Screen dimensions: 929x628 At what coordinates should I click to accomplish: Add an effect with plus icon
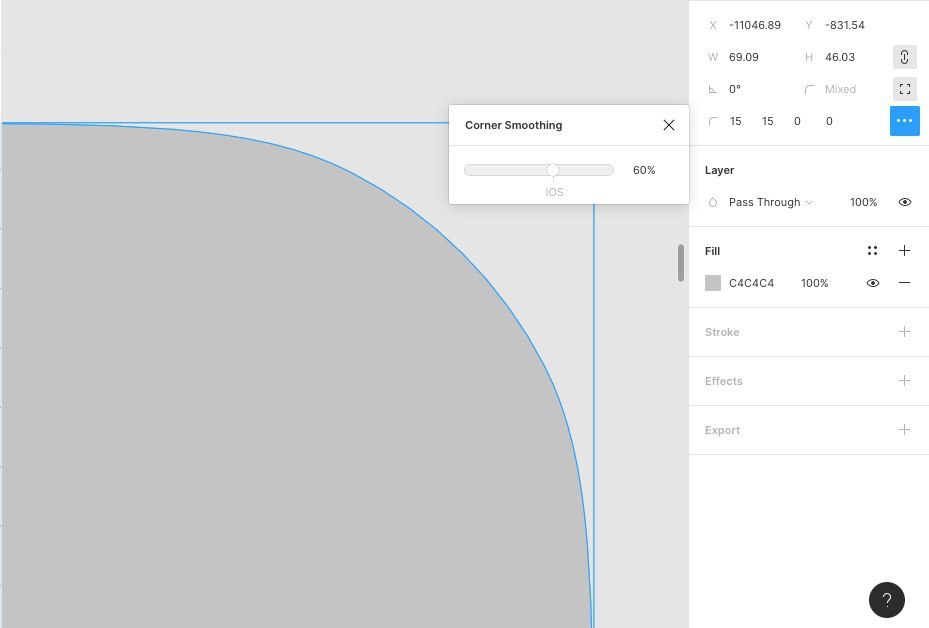904,380
